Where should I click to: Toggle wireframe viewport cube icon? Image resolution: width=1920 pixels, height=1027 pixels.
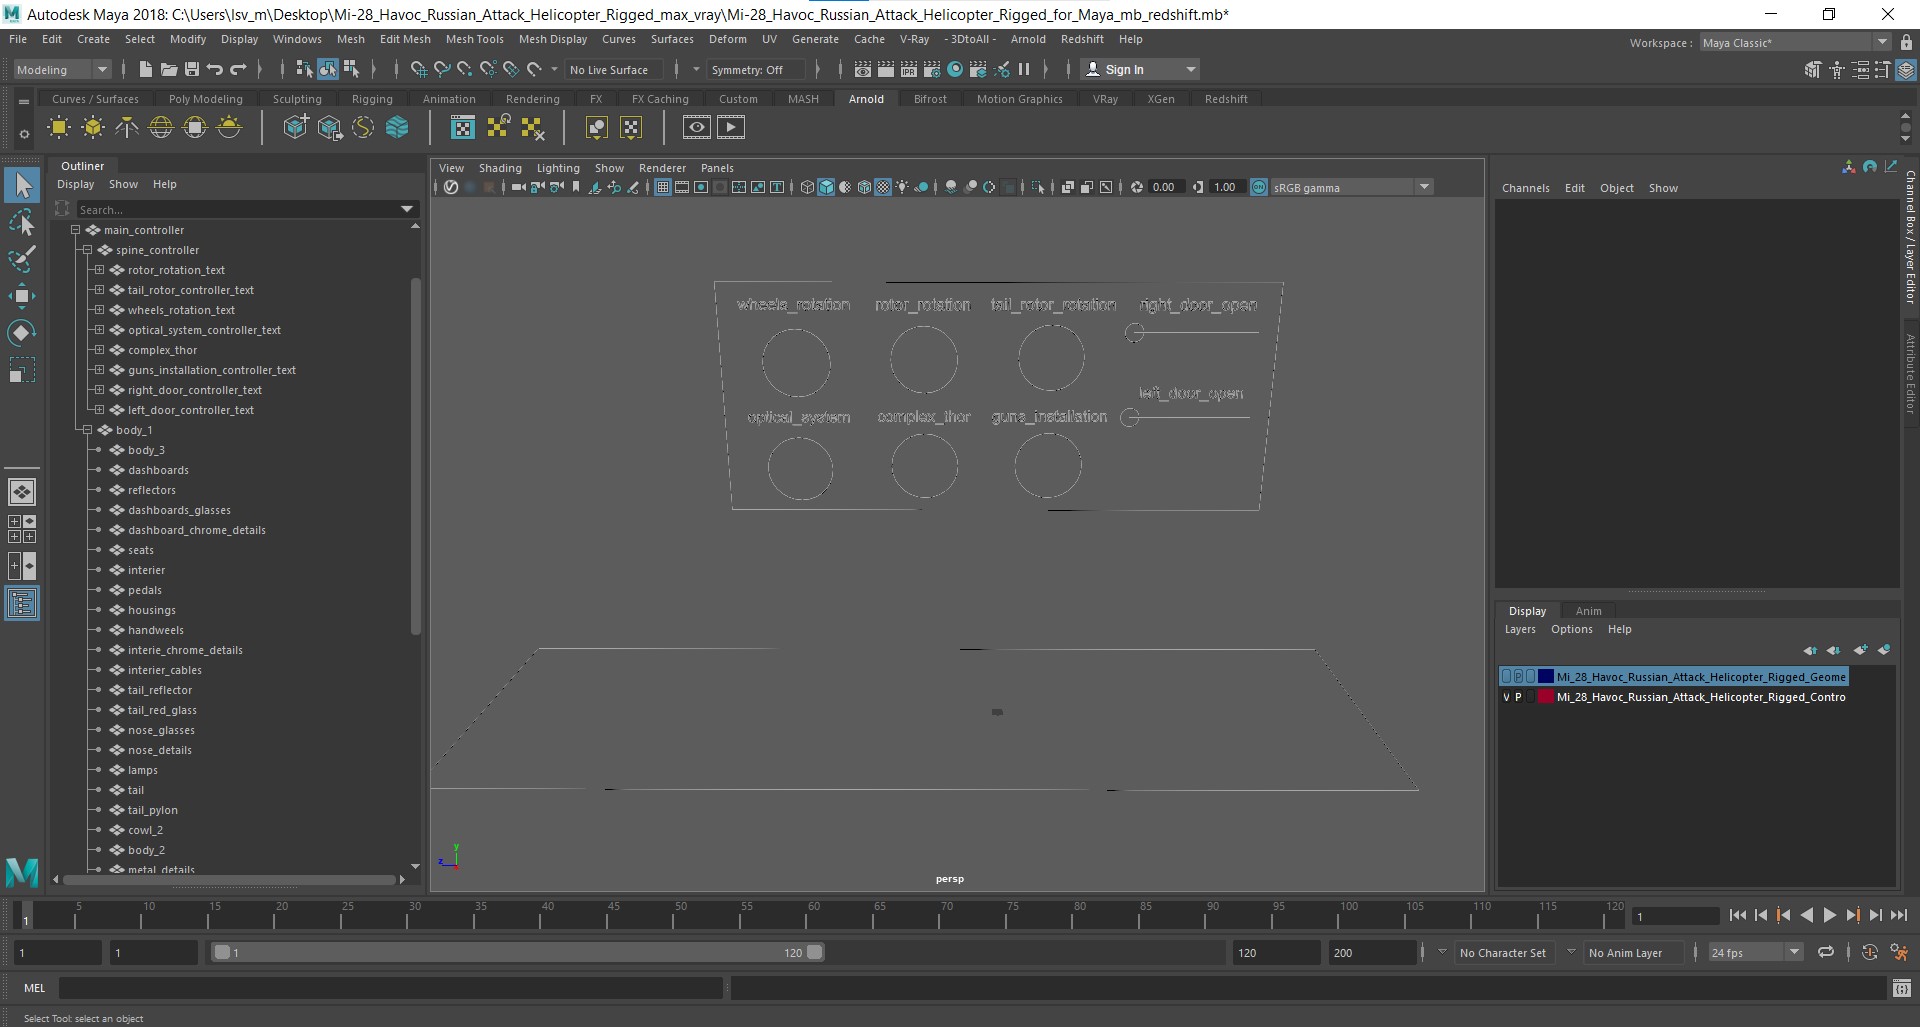(807, 187)
